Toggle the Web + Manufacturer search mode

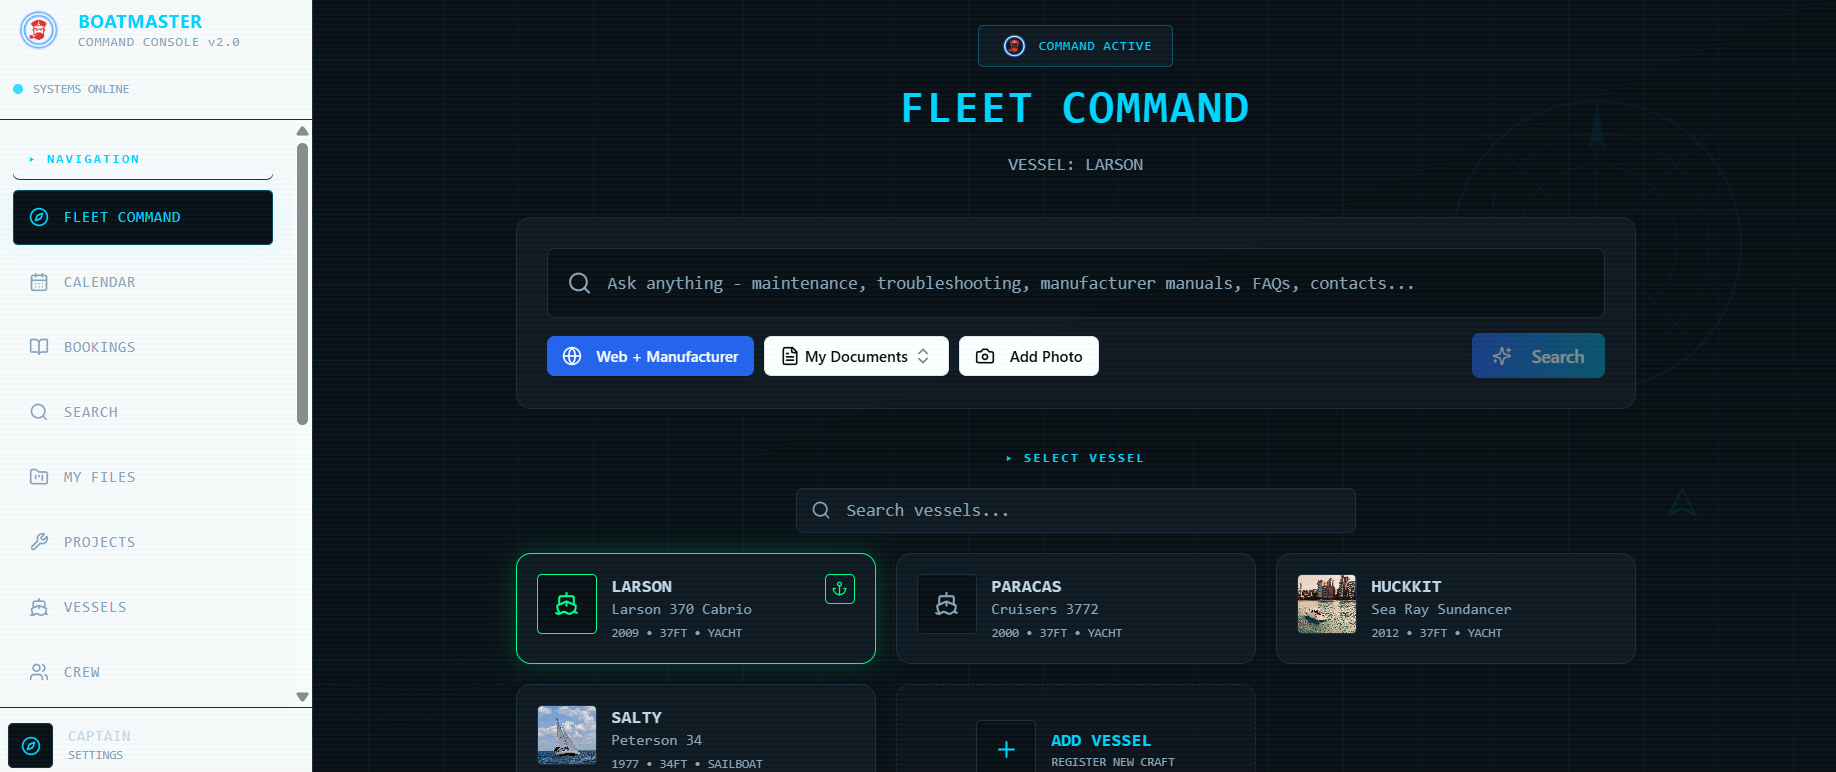pyautogui.click(x=650, y=355)
